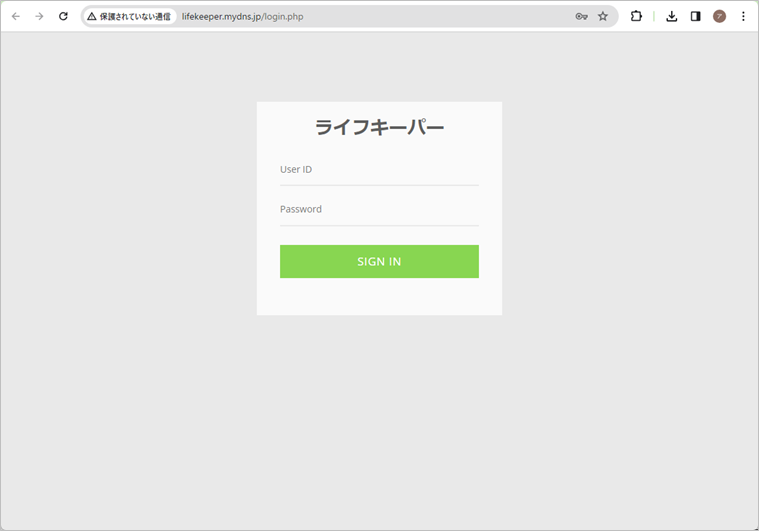Focus the Password input field
The height and width of the screenshot is (531, 759).
click(x=379, y=210)
